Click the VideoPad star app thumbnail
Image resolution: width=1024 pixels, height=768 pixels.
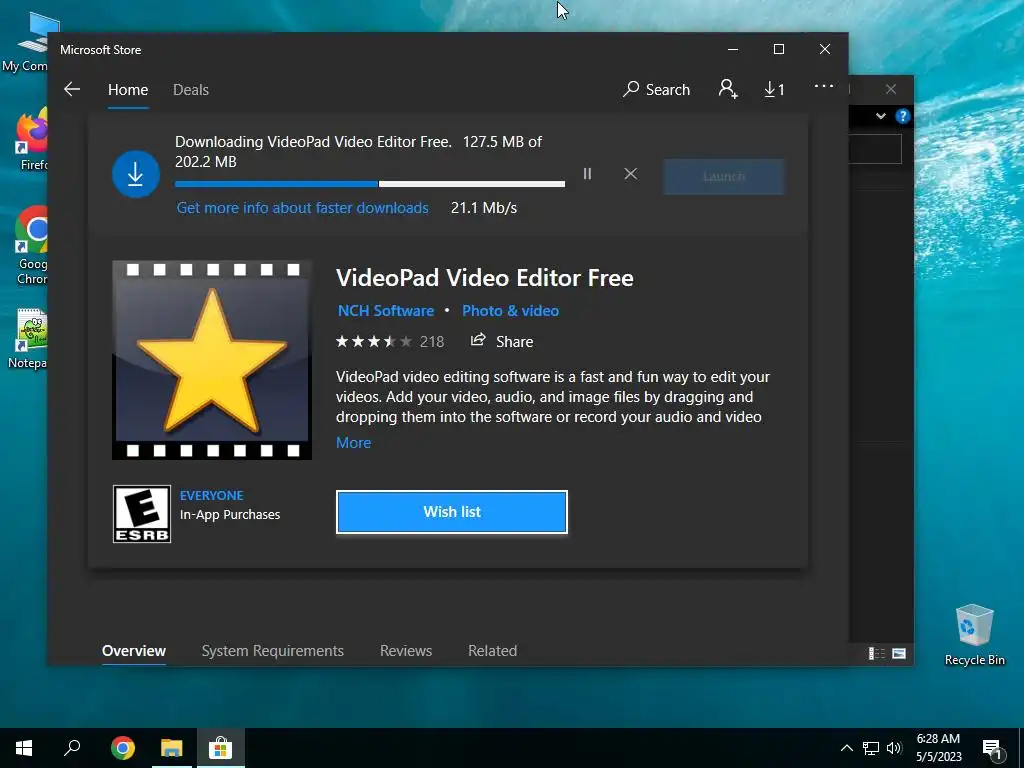tap(212, 360)
